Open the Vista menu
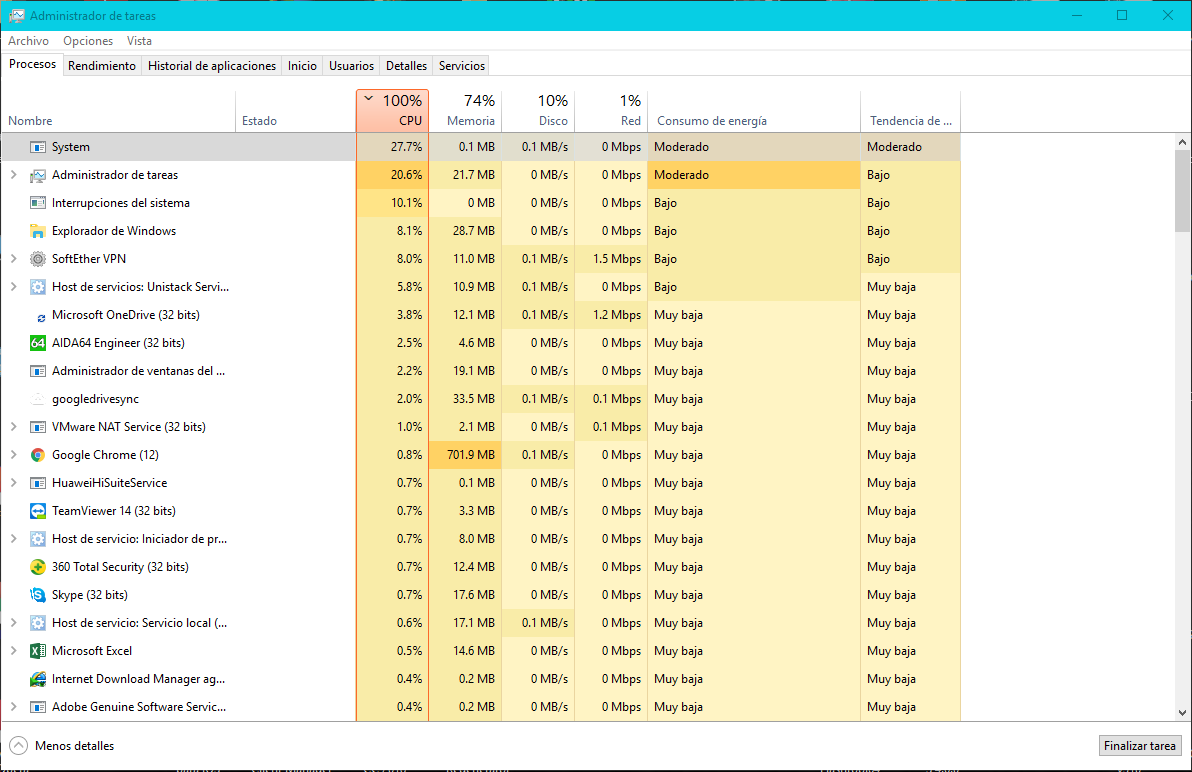Screen dimensions: 1192x772 tap(139, 41)
